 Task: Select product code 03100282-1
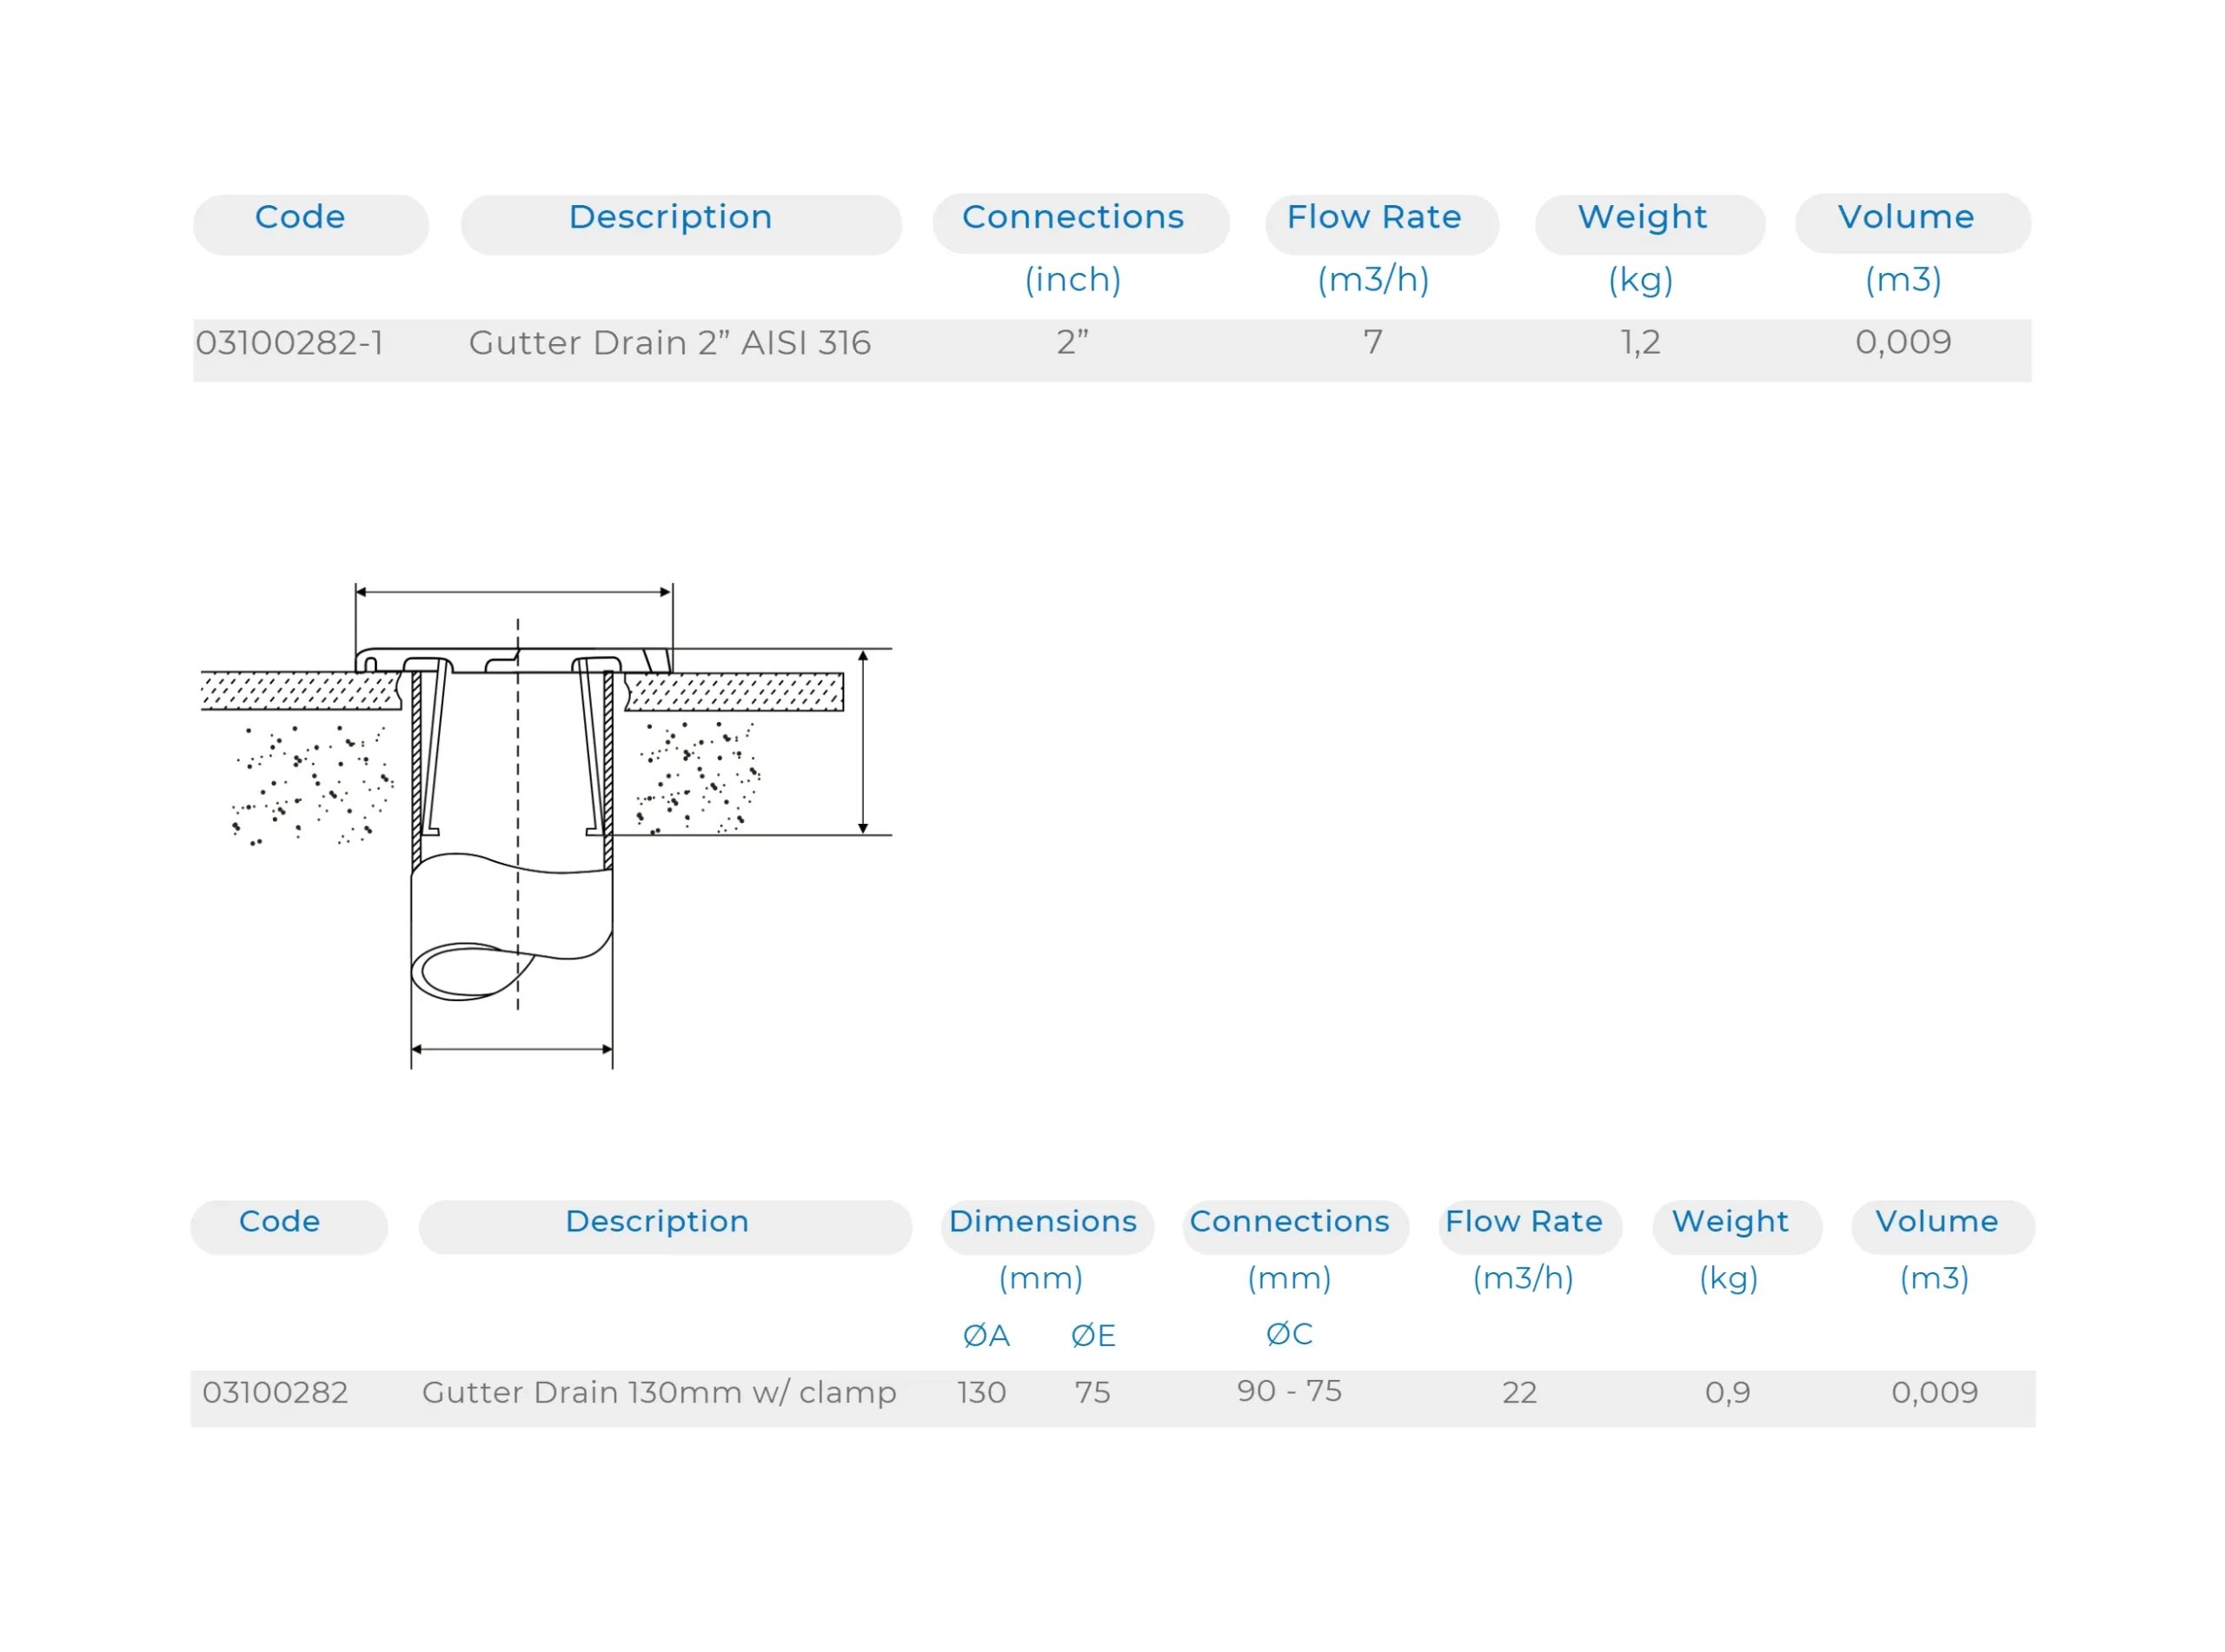290,343
